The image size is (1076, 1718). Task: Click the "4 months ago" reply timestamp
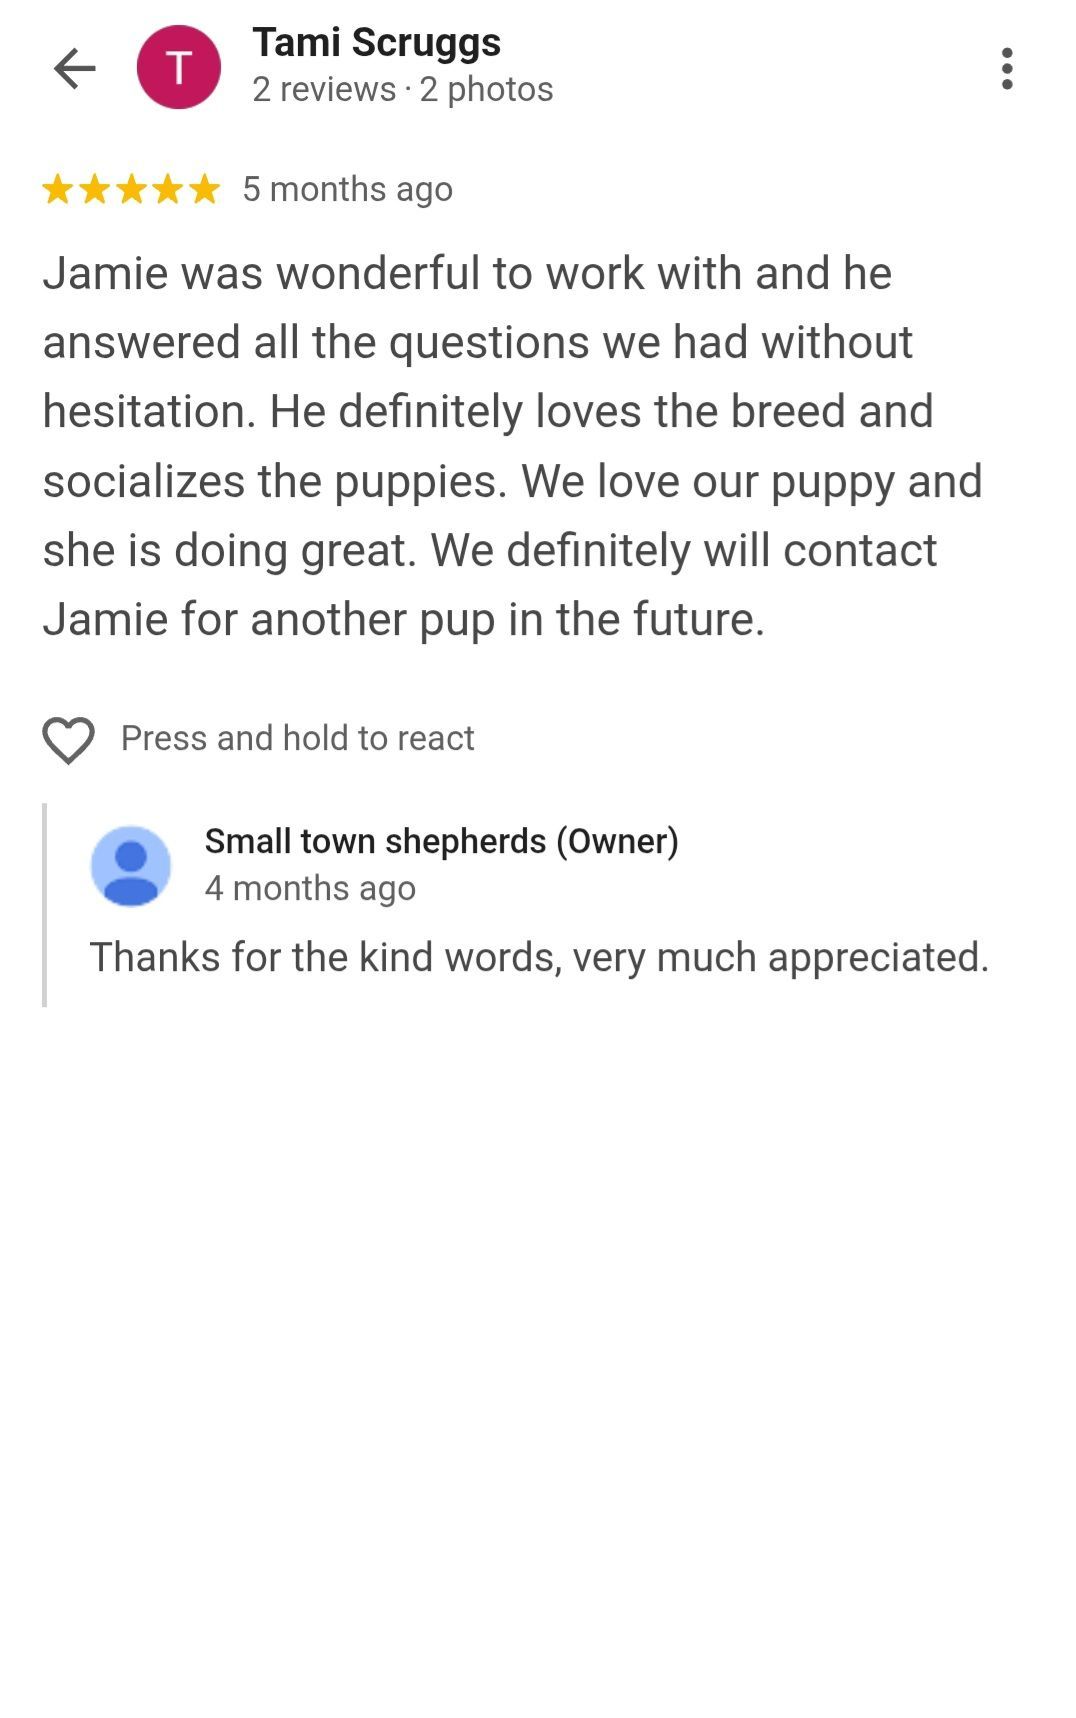310,888
